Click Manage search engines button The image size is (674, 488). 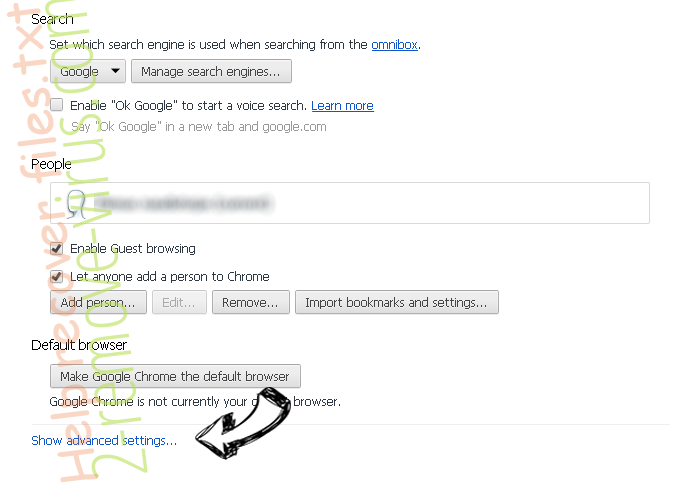(211, 71)
